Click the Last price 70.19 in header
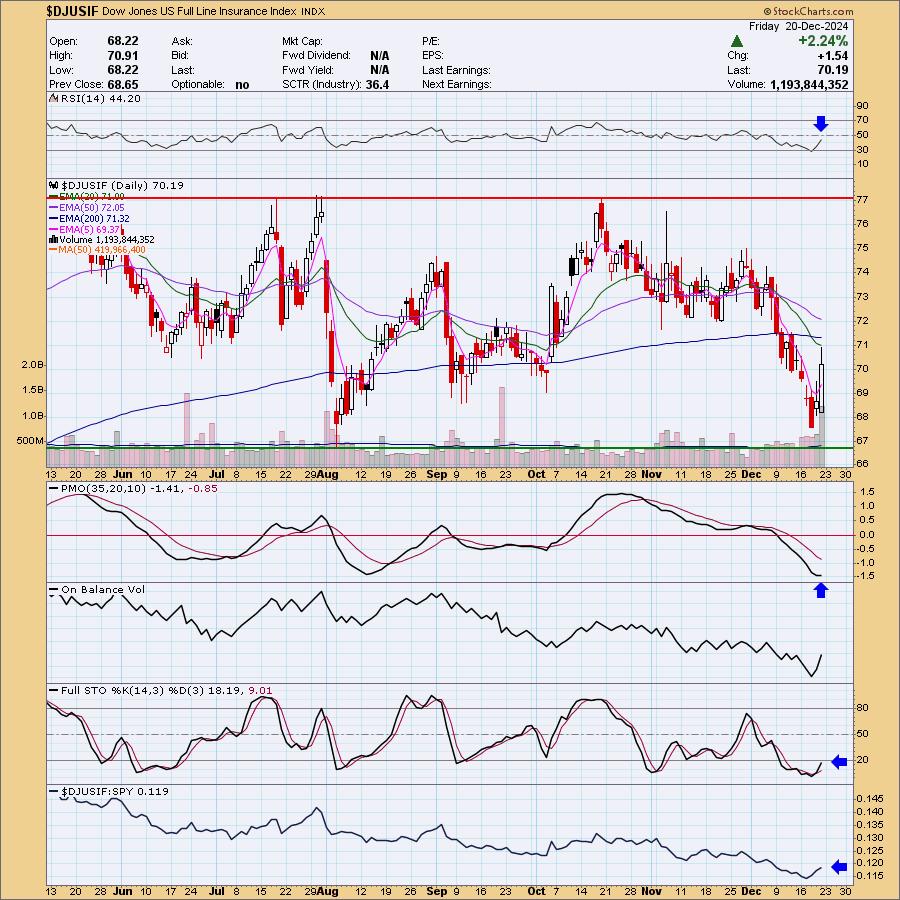Image resolution: width=900 pixels, height=900 pixels. pyautogui.click(x=832, y=70)
